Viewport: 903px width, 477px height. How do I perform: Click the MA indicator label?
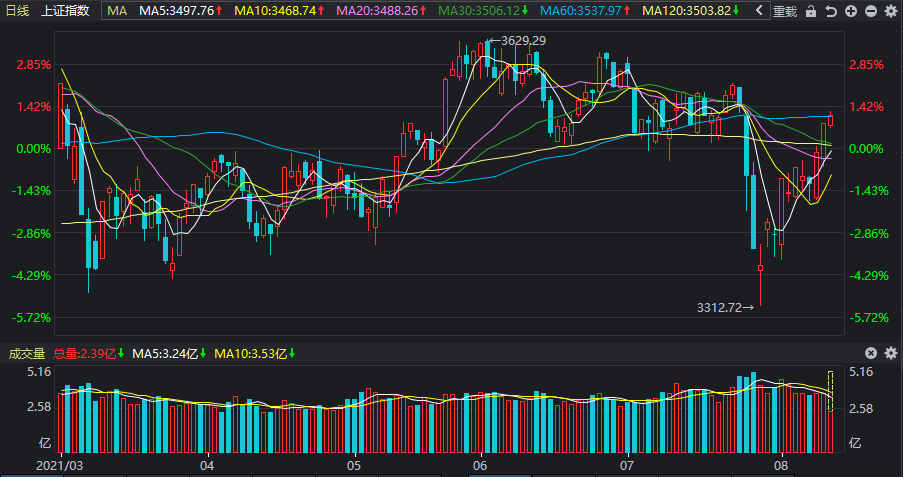pyautogui.click(x=117, y=10)
